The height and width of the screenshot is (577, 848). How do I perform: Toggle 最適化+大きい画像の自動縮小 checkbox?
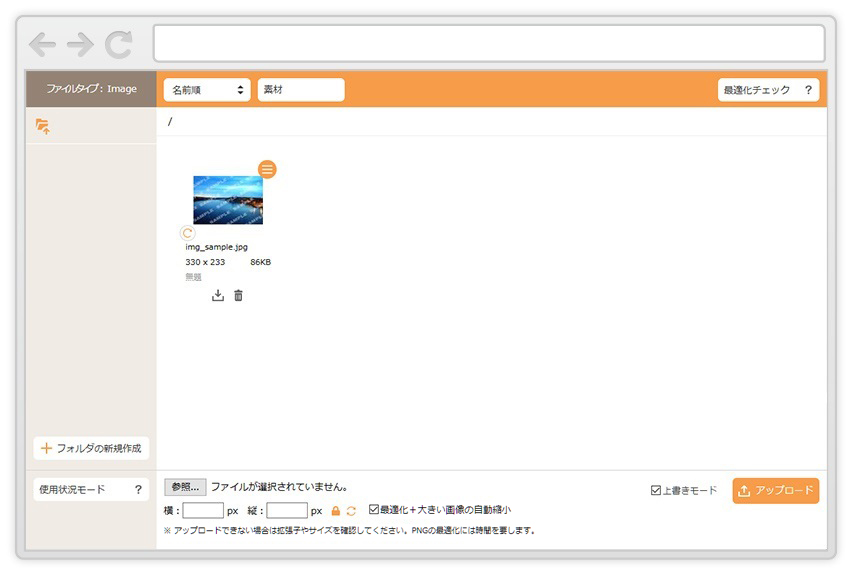point(374,509)
